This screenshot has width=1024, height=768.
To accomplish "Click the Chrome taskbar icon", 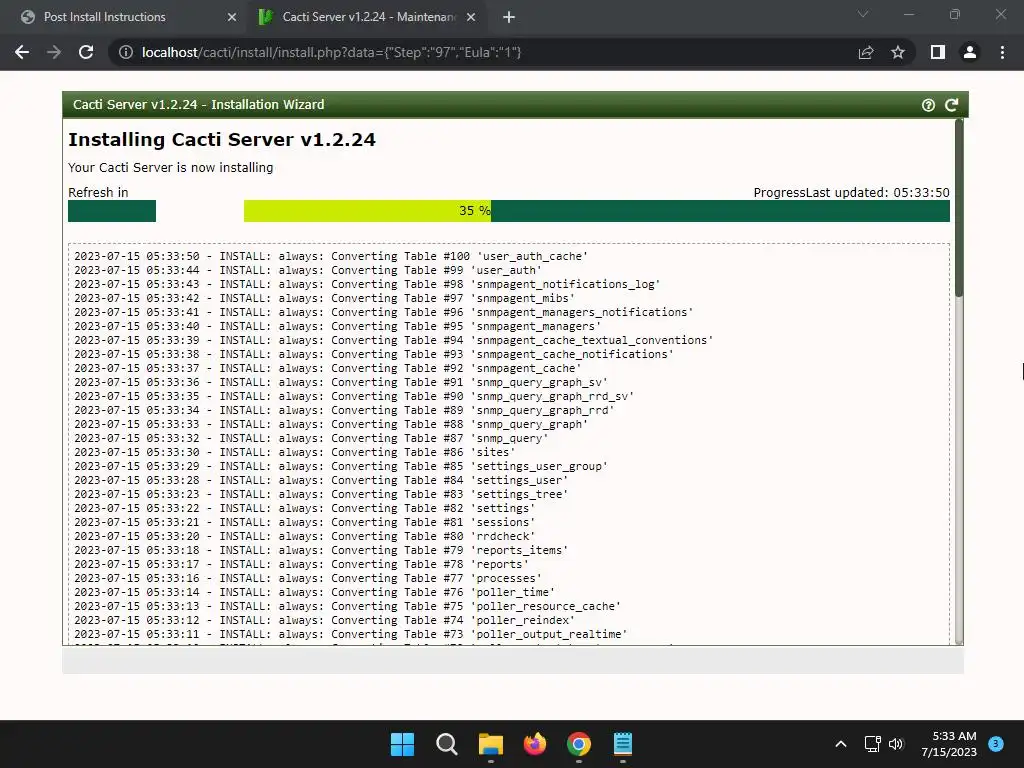I will 579,744.
